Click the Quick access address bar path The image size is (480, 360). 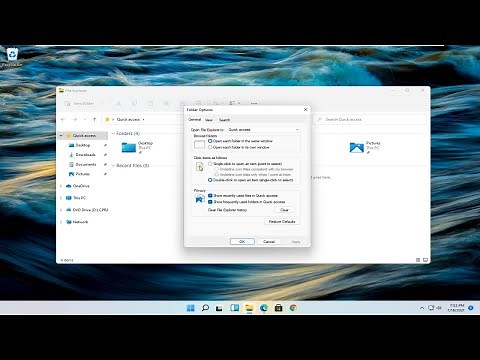[128, 119]
